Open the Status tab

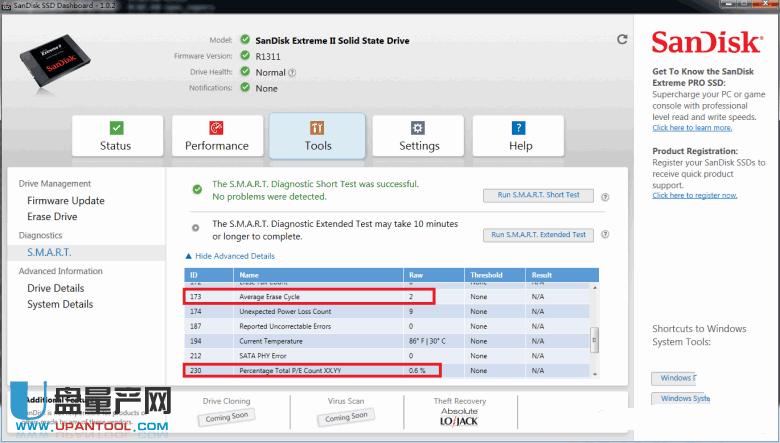pyautogui.click(x=116, y=136)
